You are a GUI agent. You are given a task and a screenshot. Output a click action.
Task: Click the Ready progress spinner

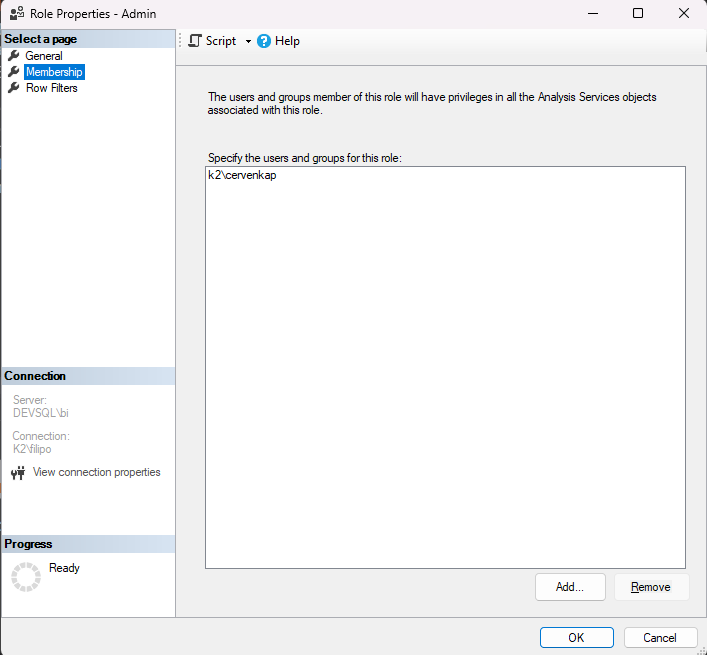[26, 577]
